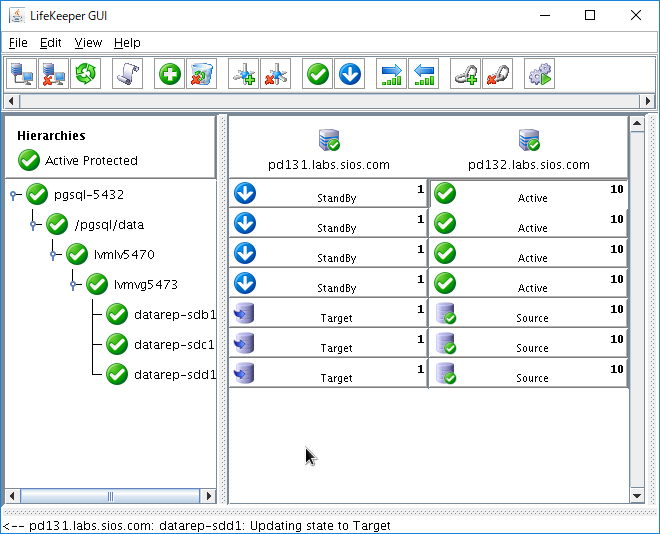This screenshot has height=534, width=660.
Task: Collapse the pgsql-5432 tree node
Action: click(14, 195)
